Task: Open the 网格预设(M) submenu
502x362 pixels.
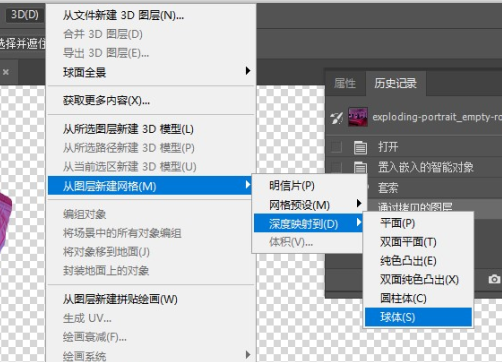Action: click(x=308, y=204)
